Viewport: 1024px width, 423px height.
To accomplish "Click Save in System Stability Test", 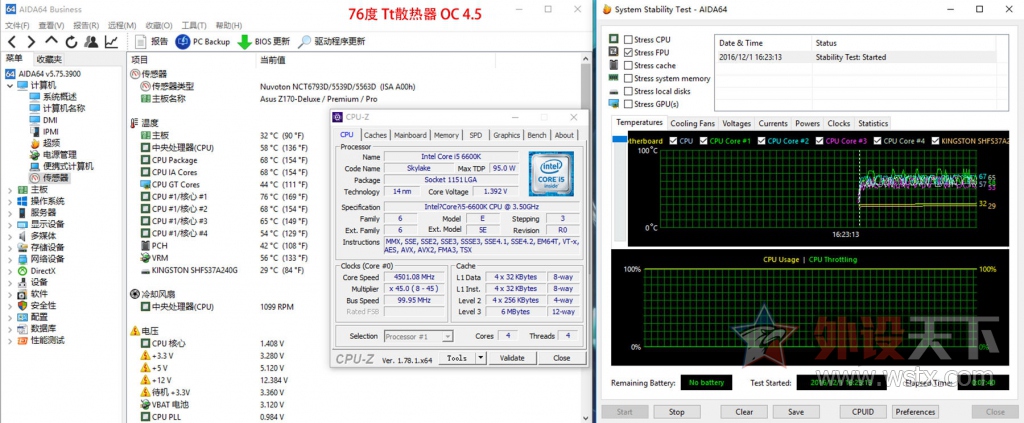I will point(795,412).
